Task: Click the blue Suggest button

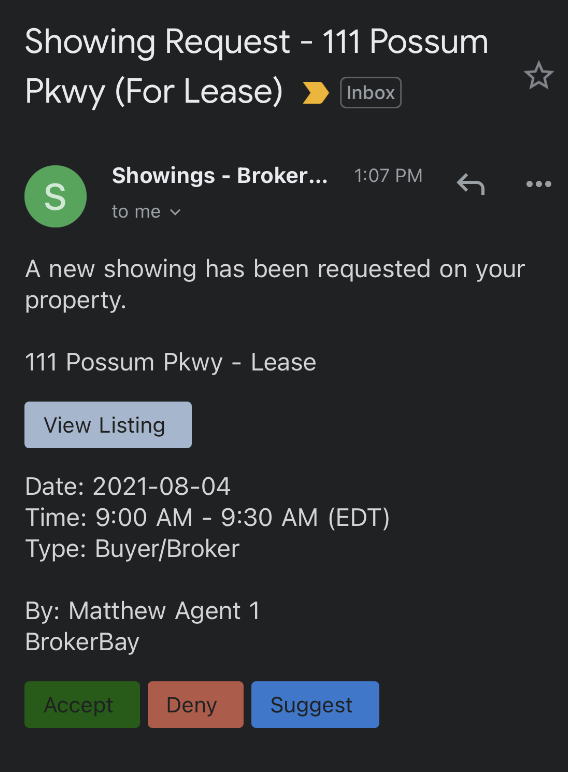Action: tap(315, 704)
